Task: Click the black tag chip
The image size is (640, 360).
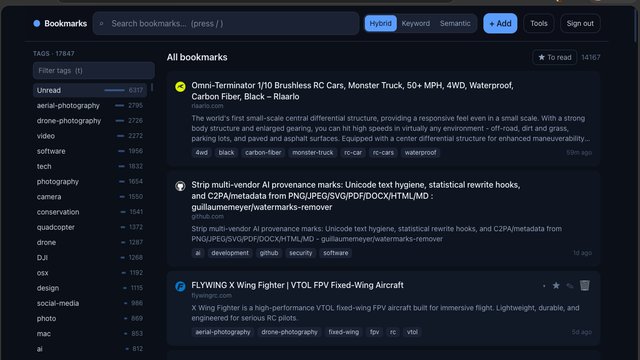Action: pyautogui.click(x=226, y=153)
